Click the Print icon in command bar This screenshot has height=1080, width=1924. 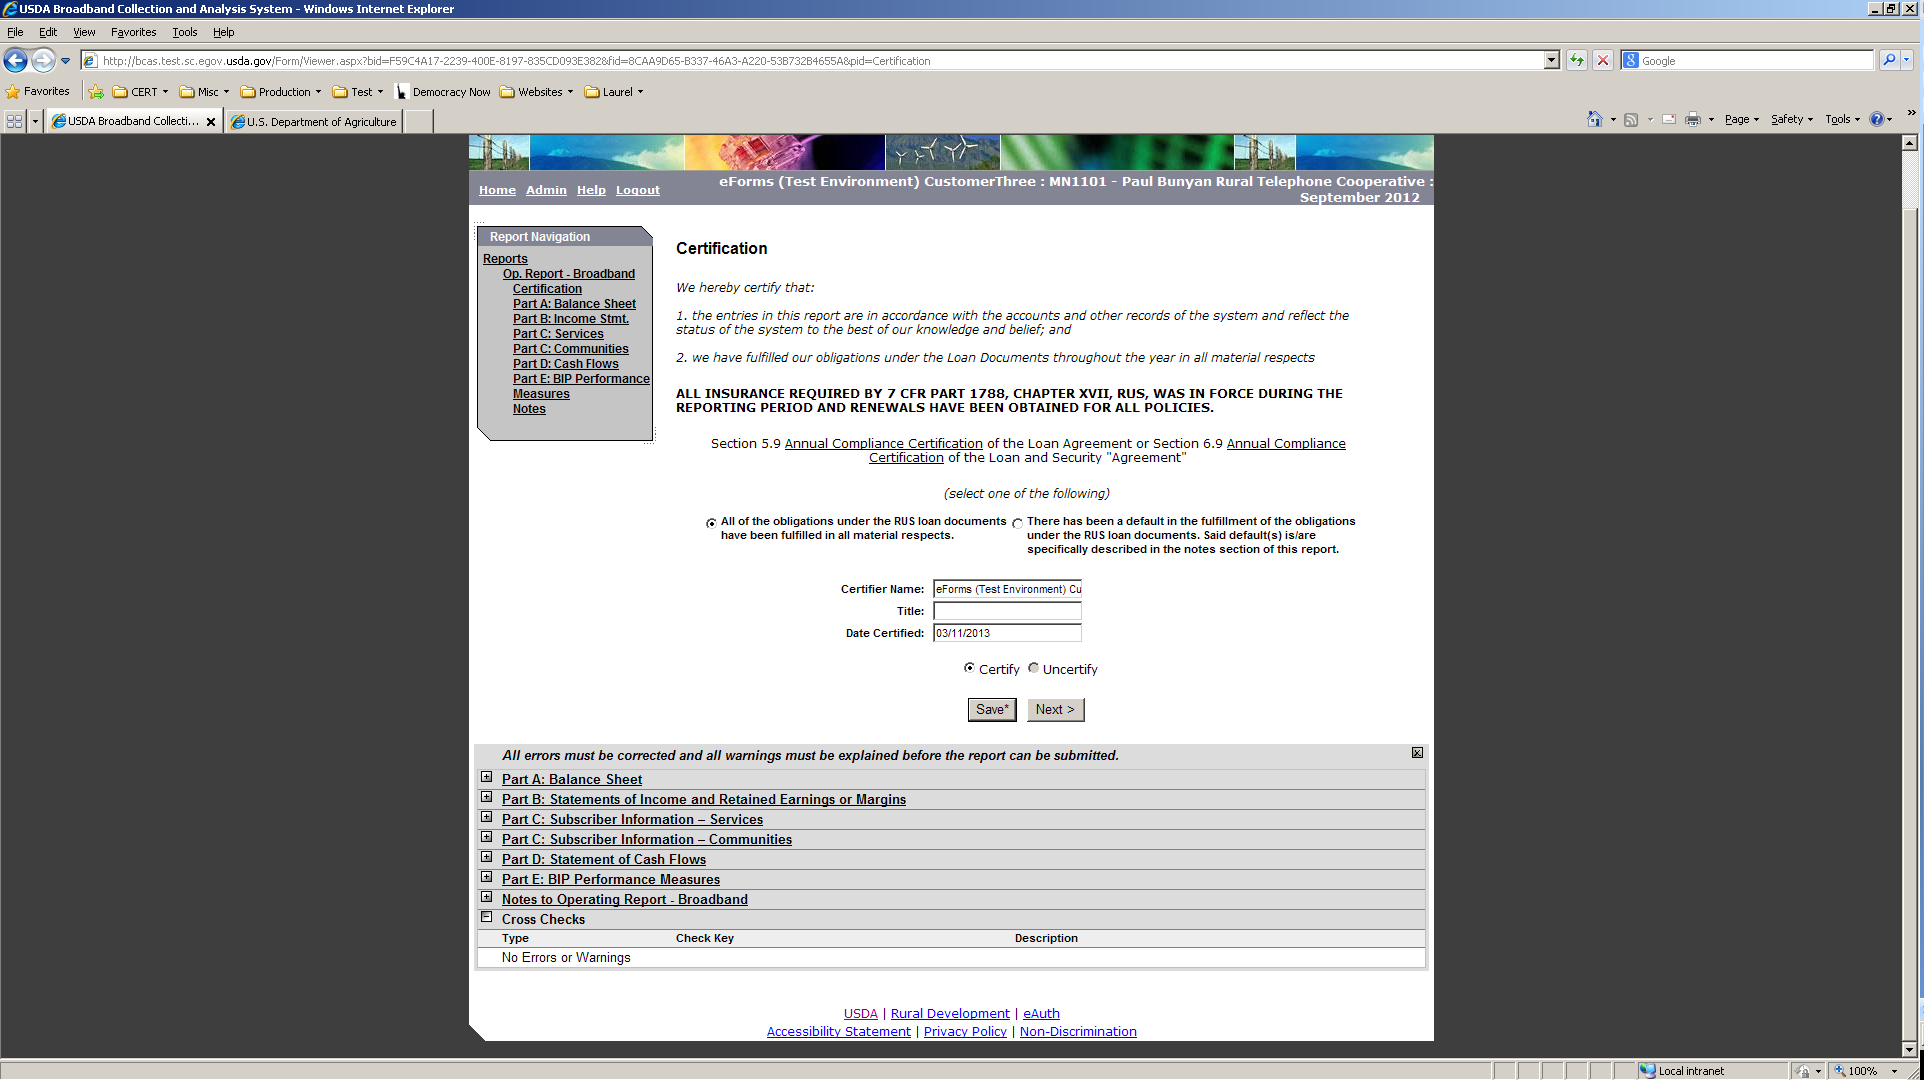tap(1692, 119)
